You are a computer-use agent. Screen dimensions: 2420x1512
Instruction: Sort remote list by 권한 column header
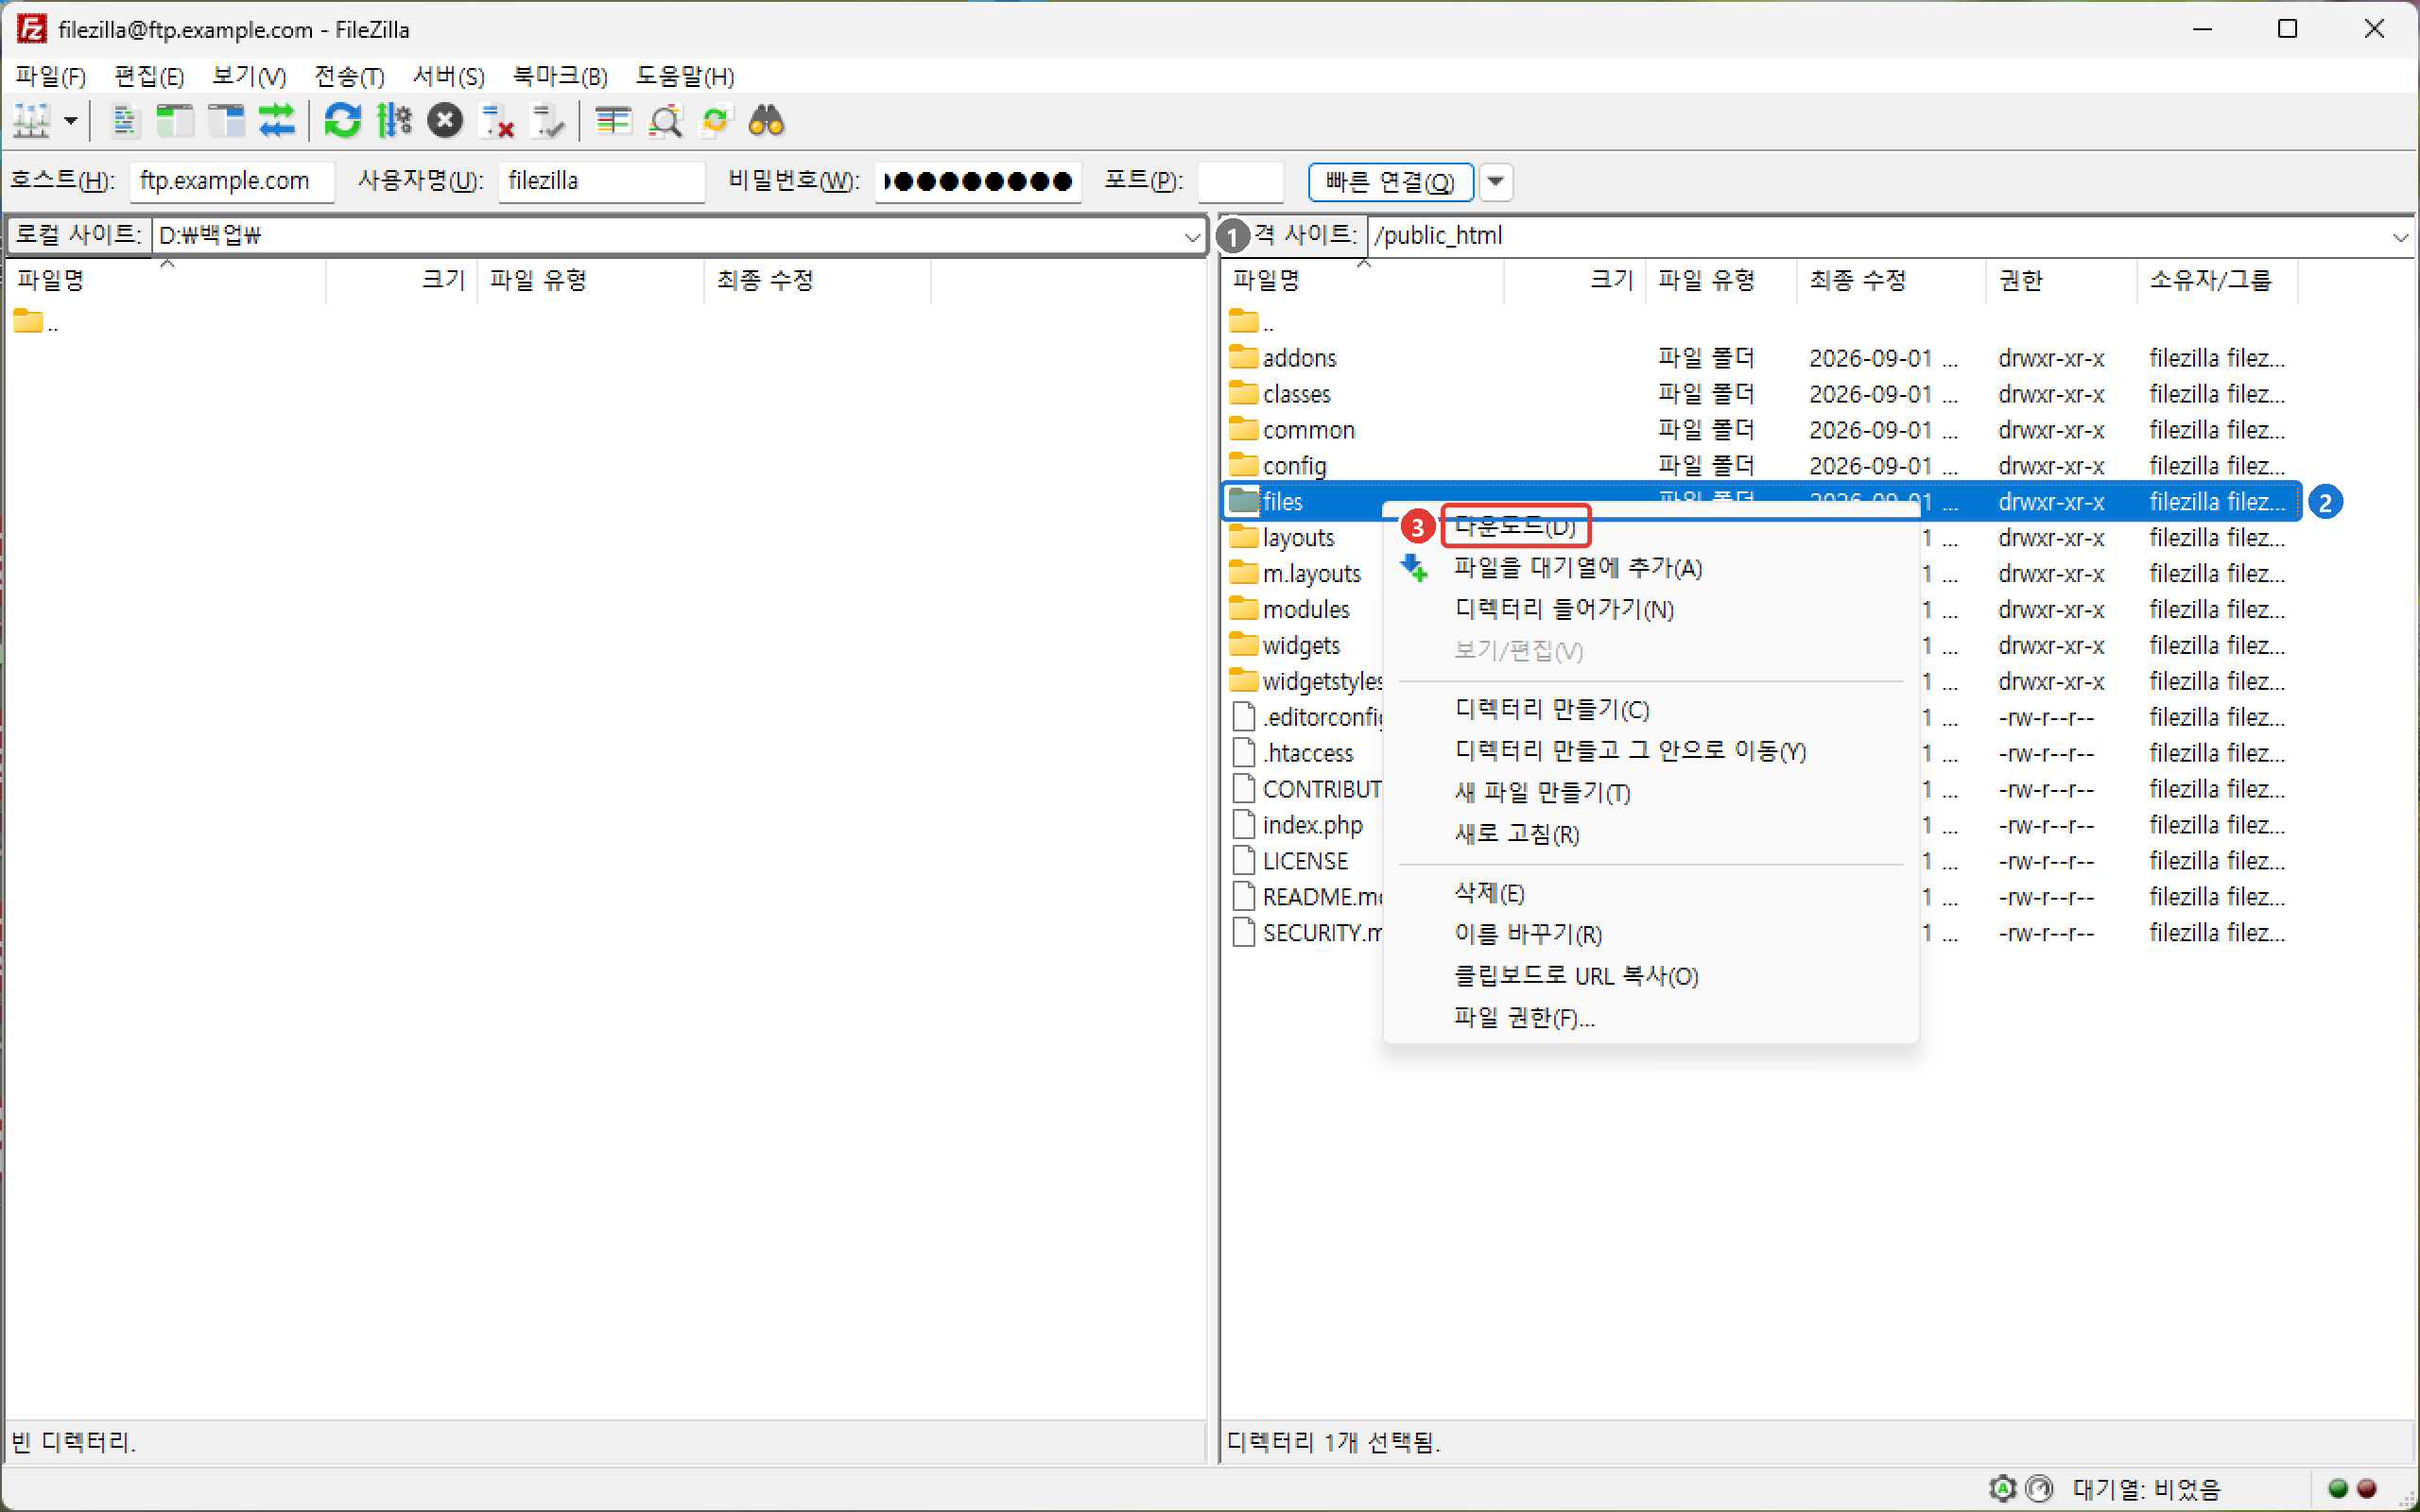(x=2061, y=280)
